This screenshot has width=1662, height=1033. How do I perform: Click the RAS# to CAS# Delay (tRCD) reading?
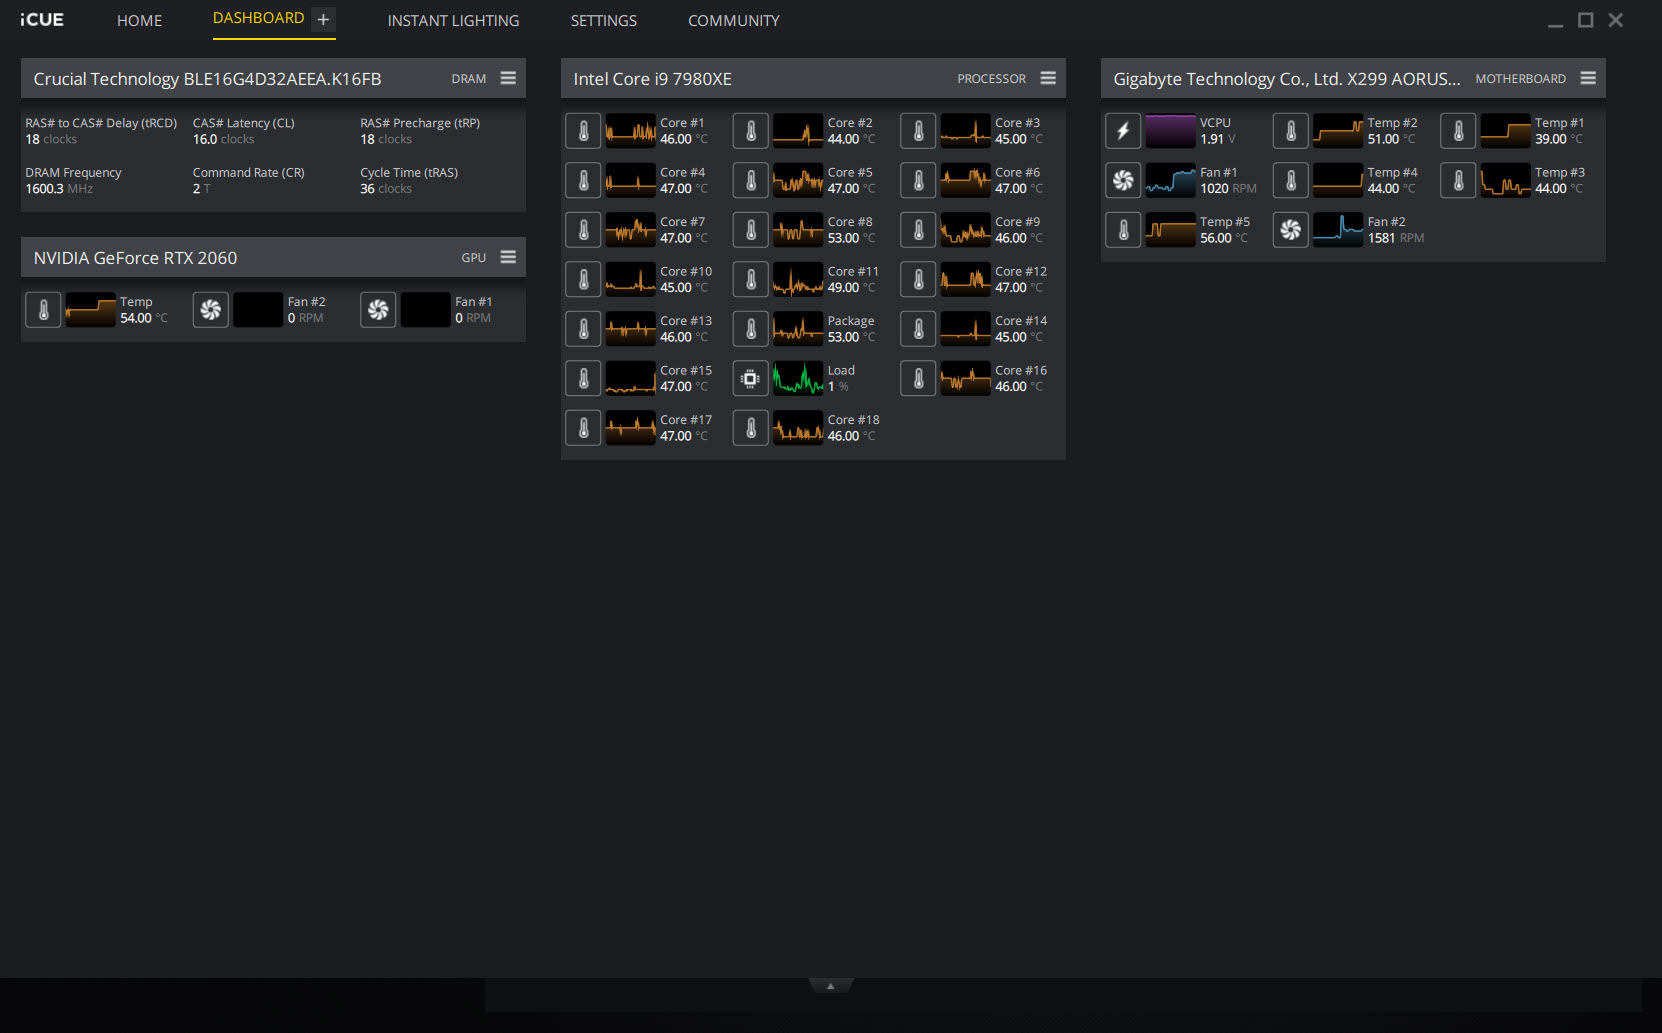(x=101, y=131)
